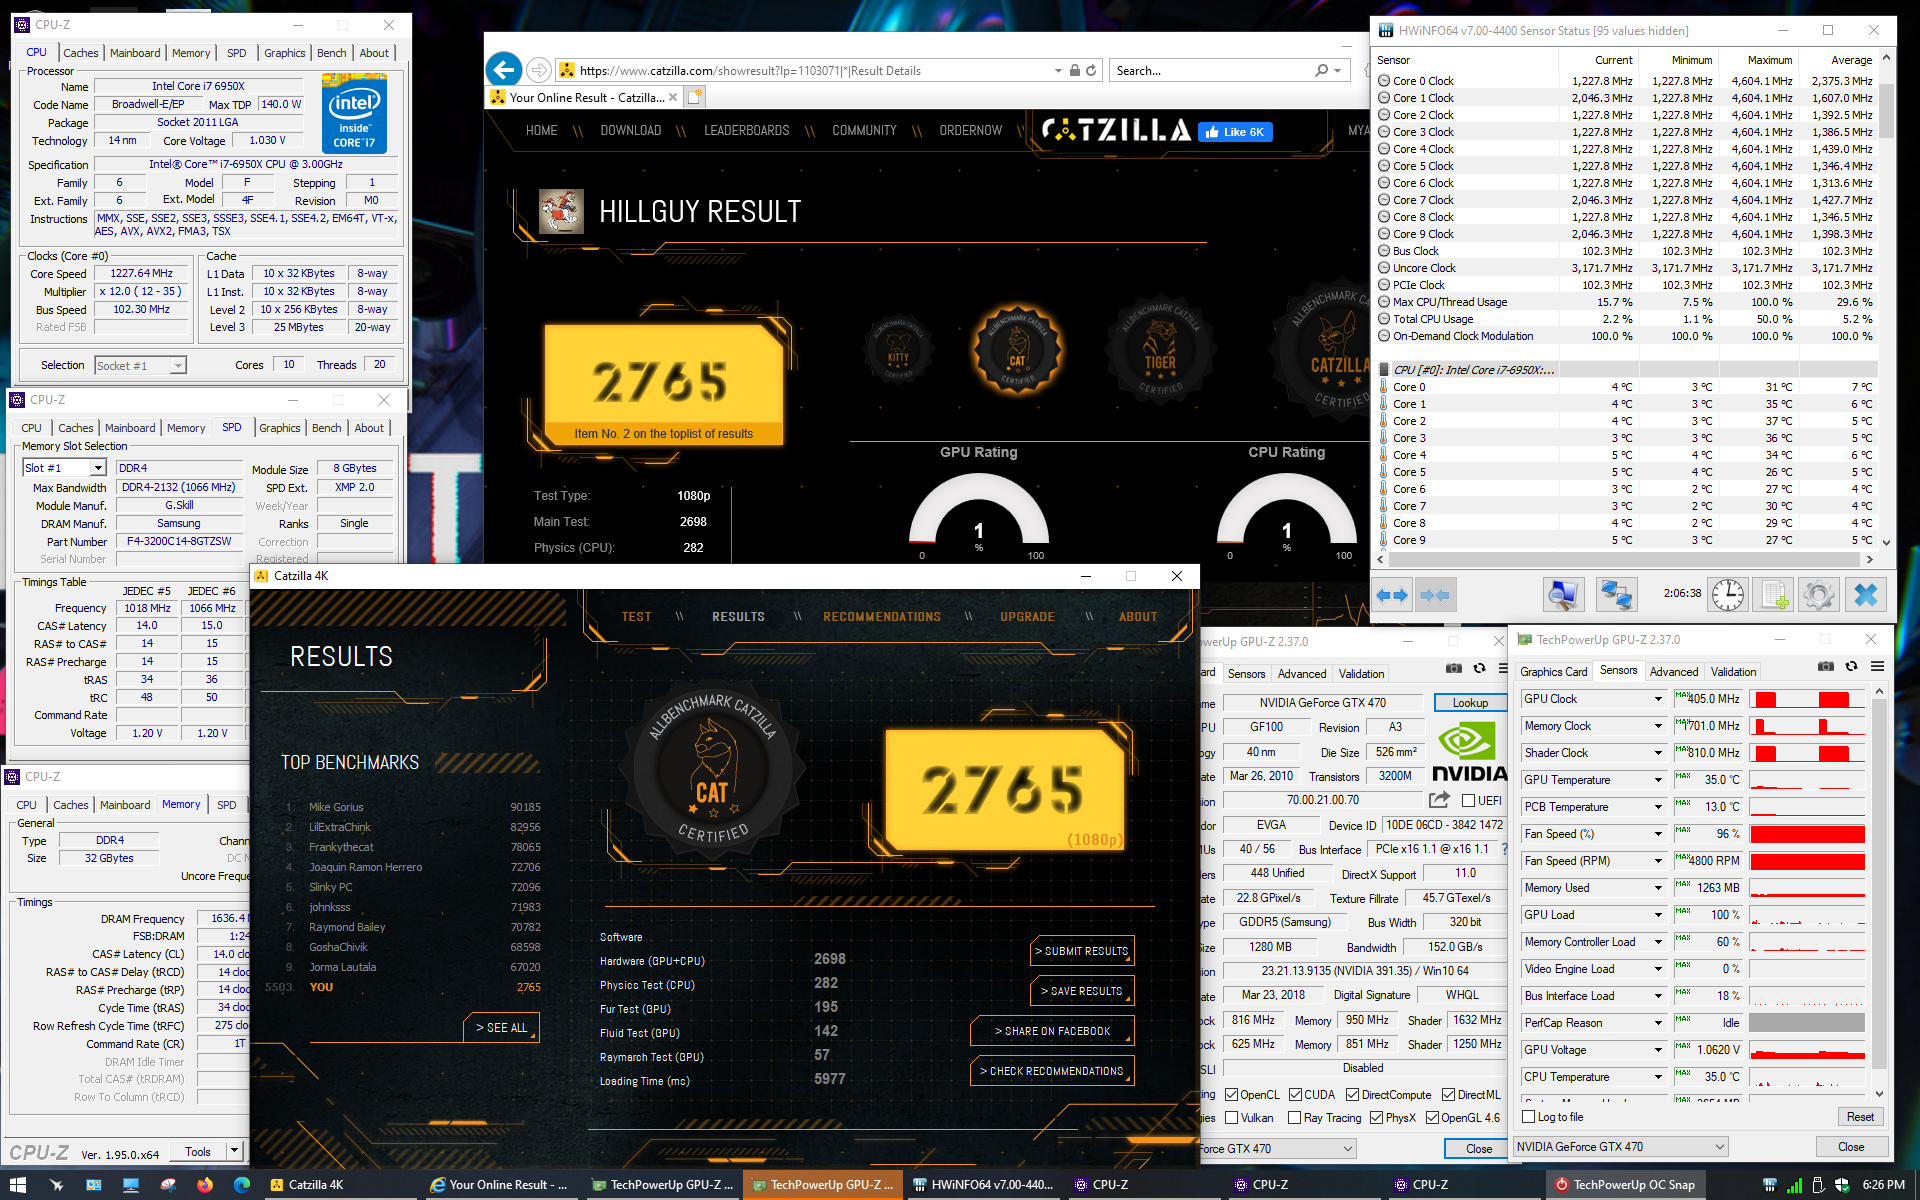Open GPU selection dropdown in GPU-Z Sensors window
This screenshot has width=1920, height=1200.
1620,1147
